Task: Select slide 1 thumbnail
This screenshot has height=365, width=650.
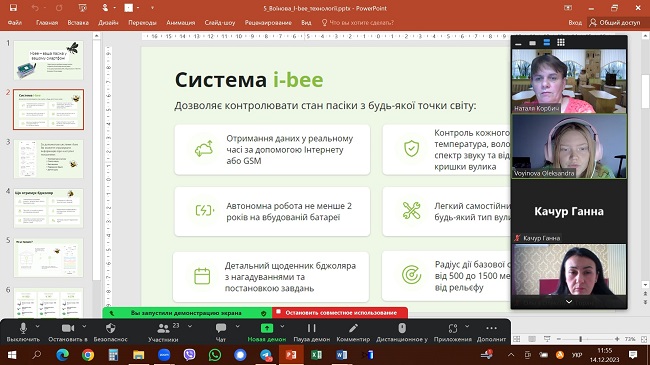Action: (49, 60)
